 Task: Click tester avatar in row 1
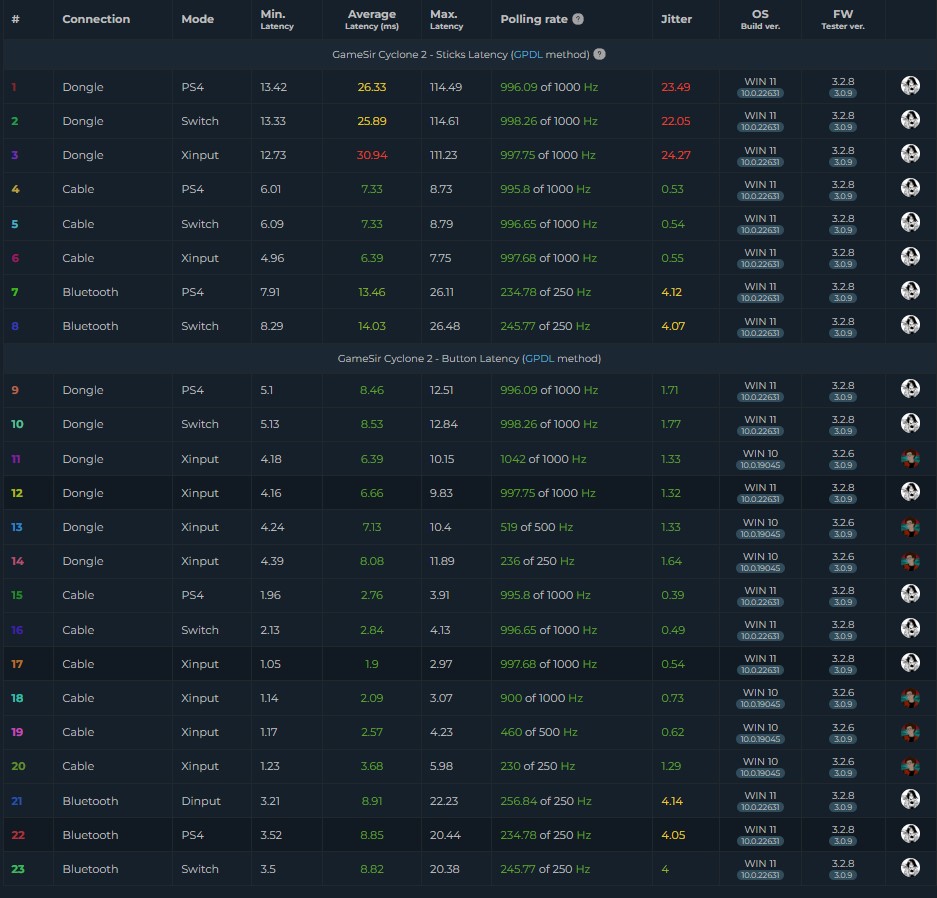[910, 85]
